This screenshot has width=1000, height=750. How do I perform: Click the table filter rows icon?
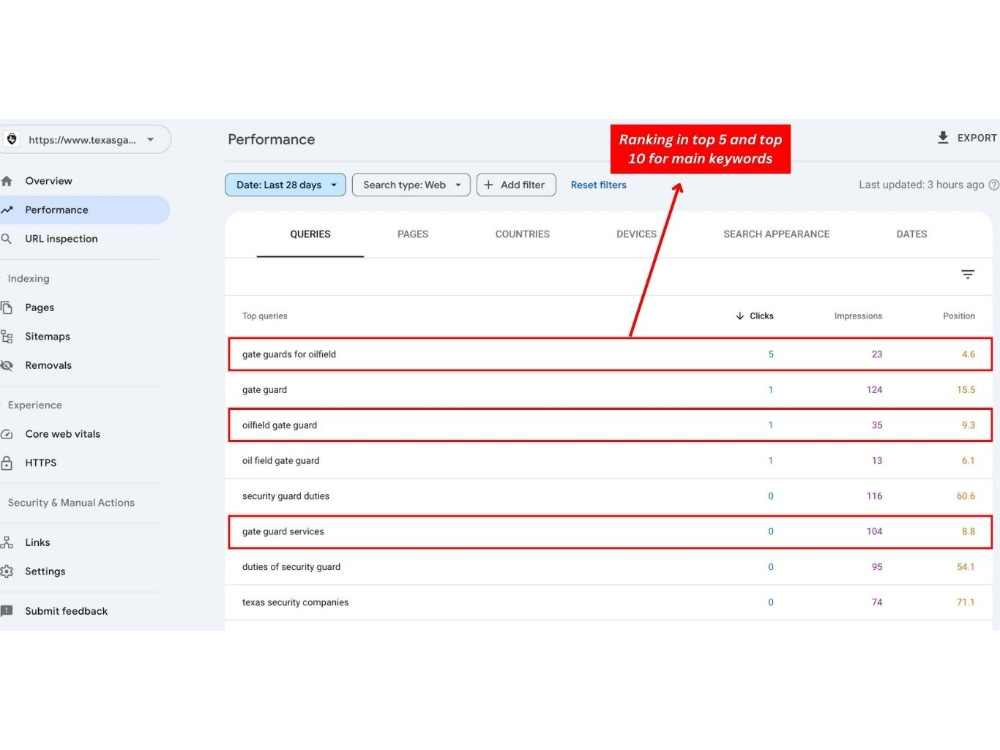(x=967, y=274)
